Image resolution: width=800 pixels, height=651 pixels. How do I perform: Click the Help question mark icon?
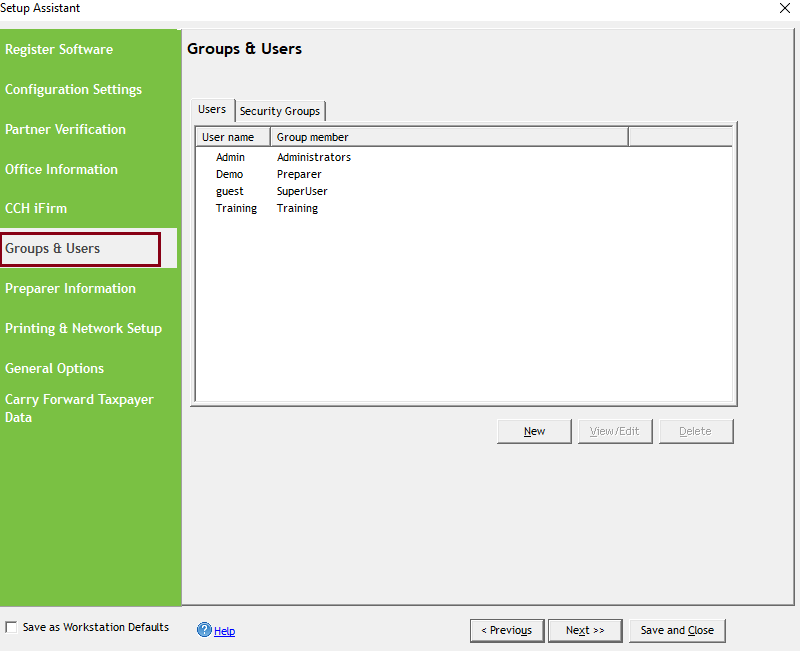click(205, 630)
